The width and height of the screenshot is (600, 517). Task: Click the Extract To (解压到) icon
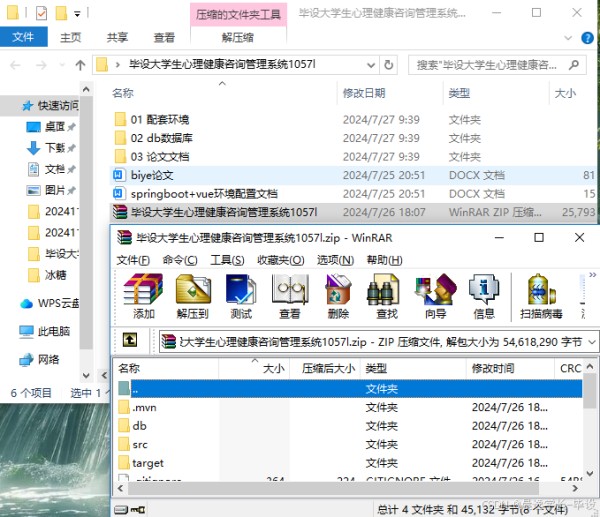(192, 296)
